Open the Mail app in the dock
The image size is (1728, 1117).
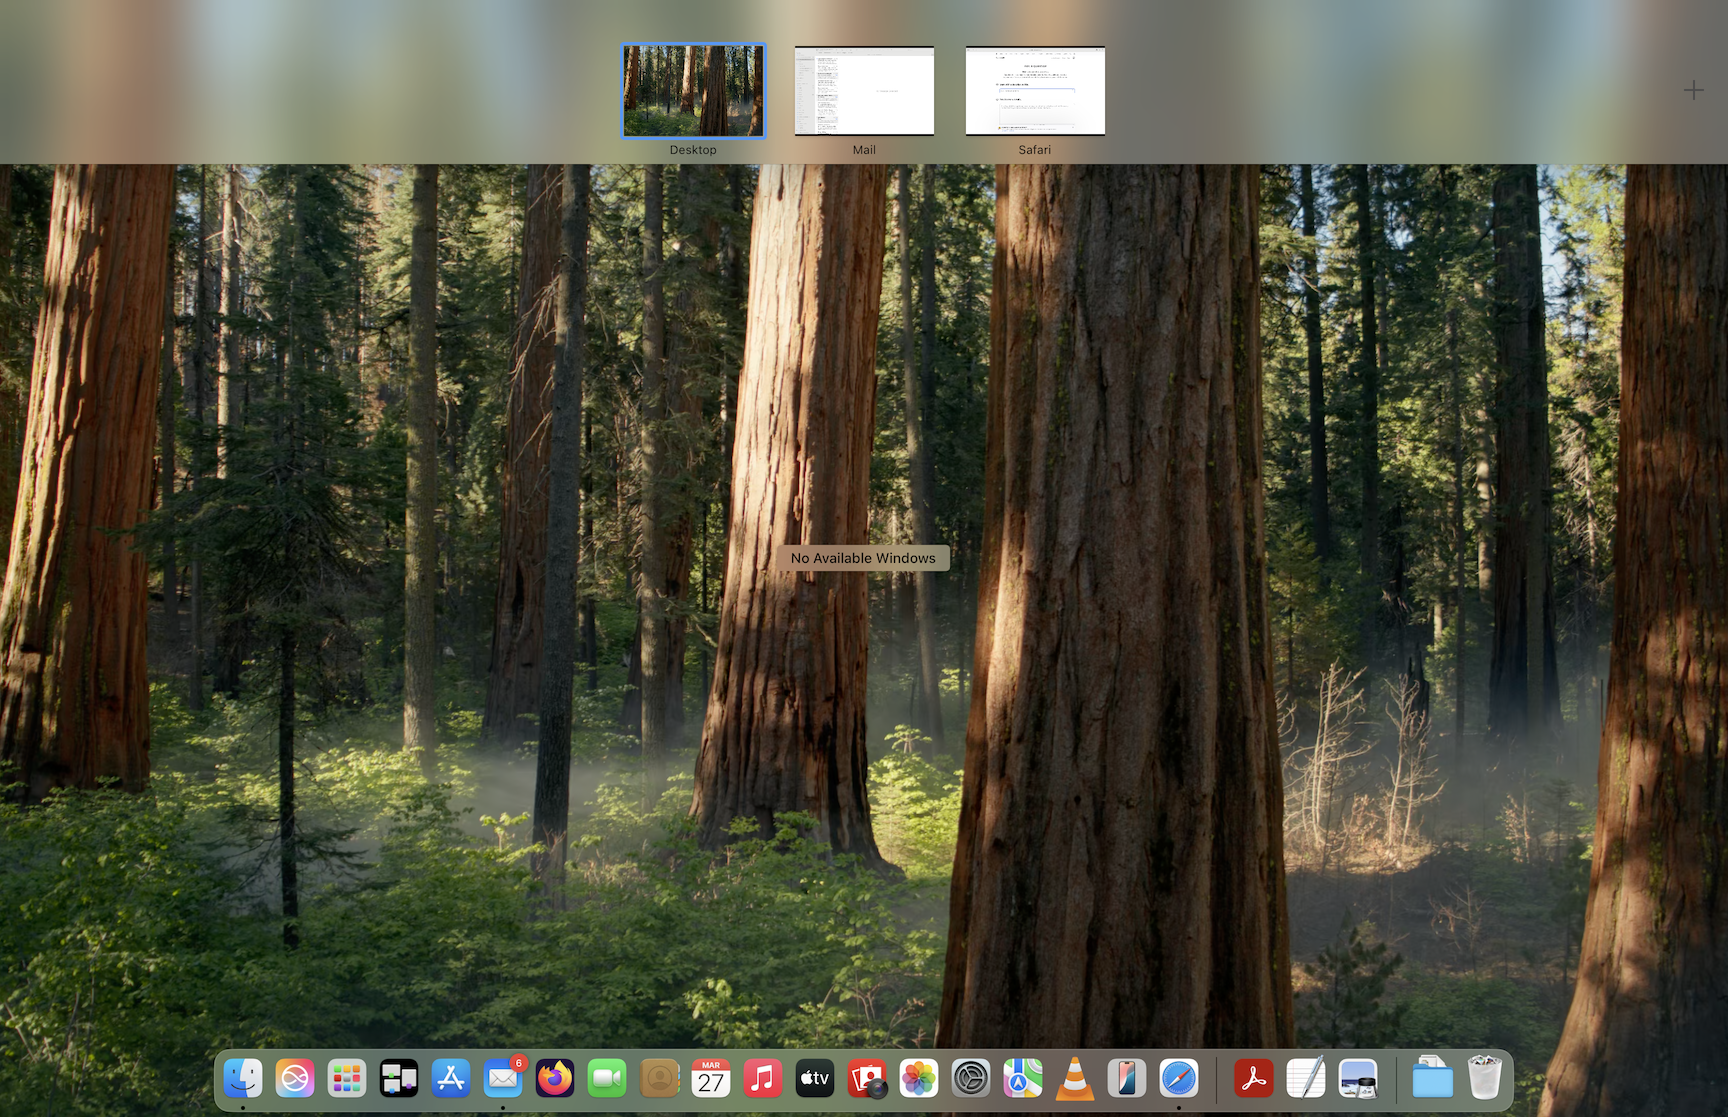click(503, 1079)
